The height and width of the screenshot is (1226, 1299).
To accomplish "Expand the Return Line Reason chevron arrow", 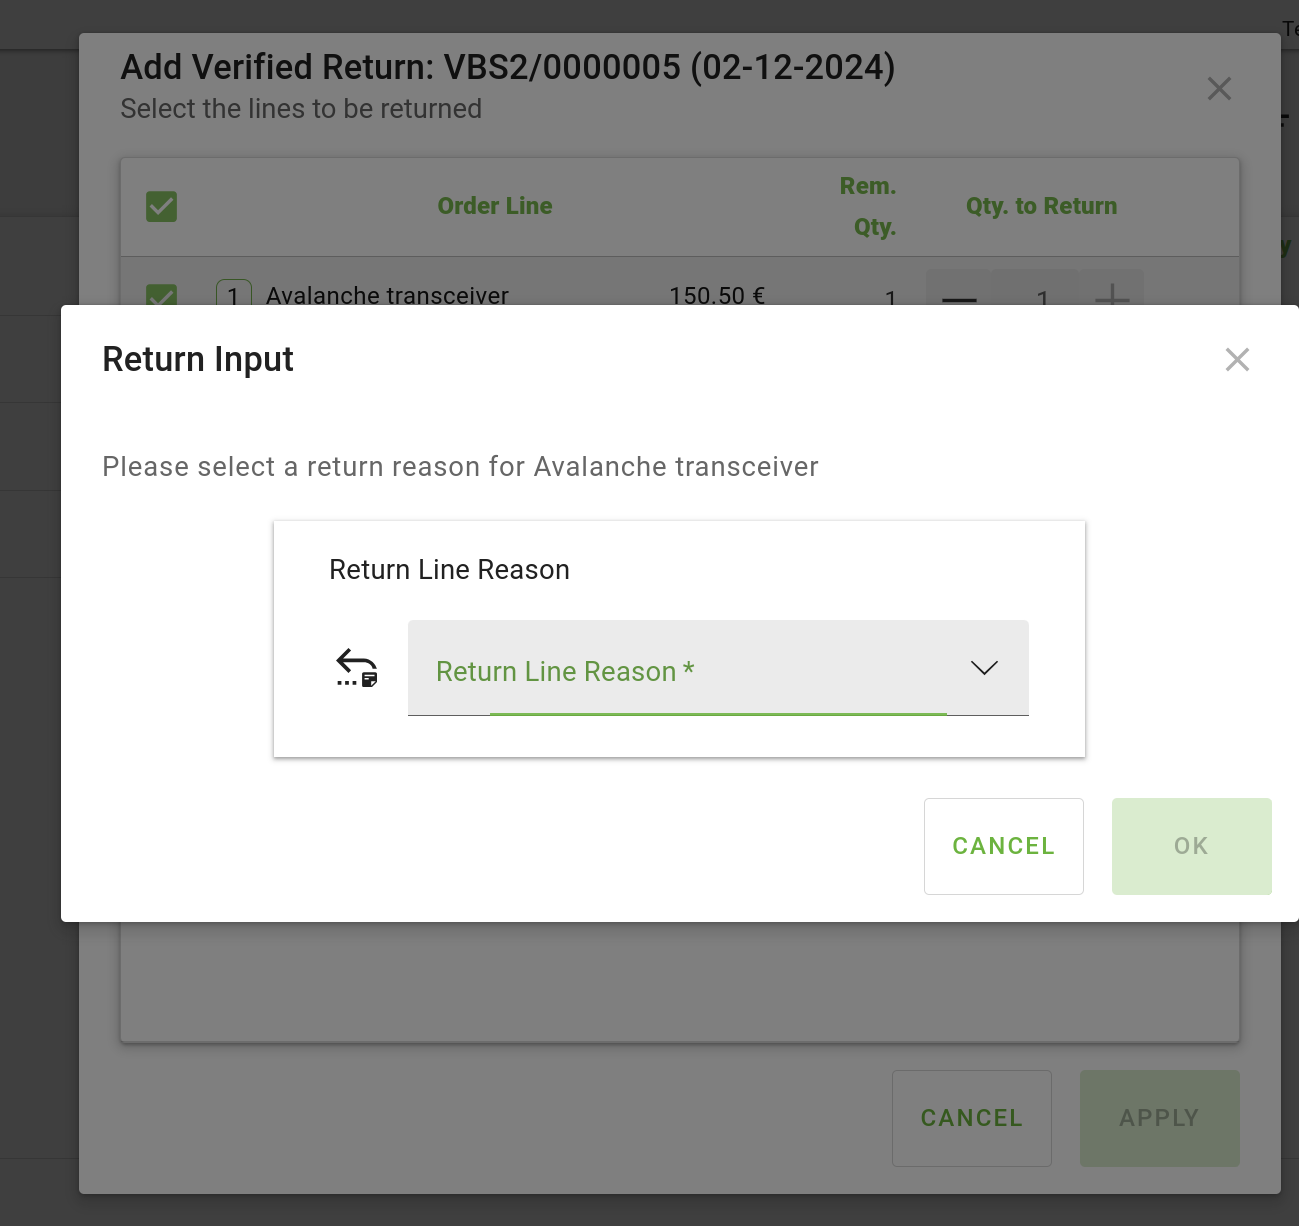I will pos(984,668).
